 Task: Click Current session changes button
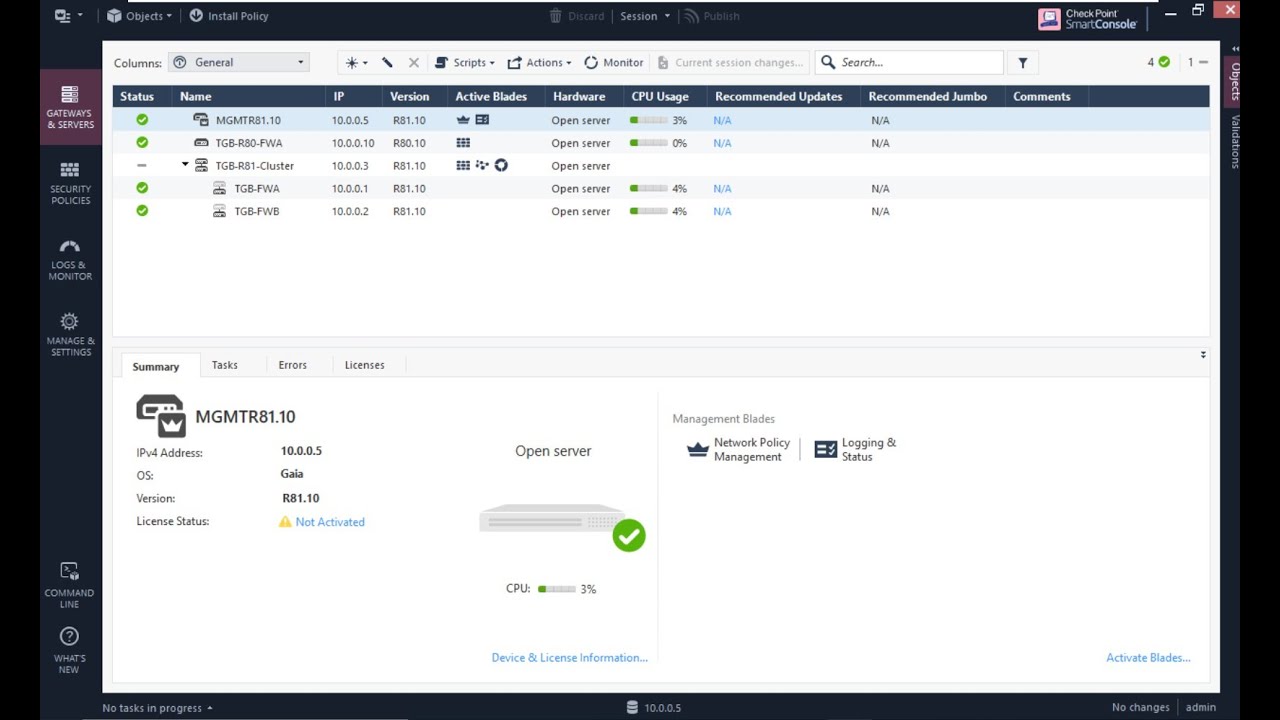click(x=730, y=62)
